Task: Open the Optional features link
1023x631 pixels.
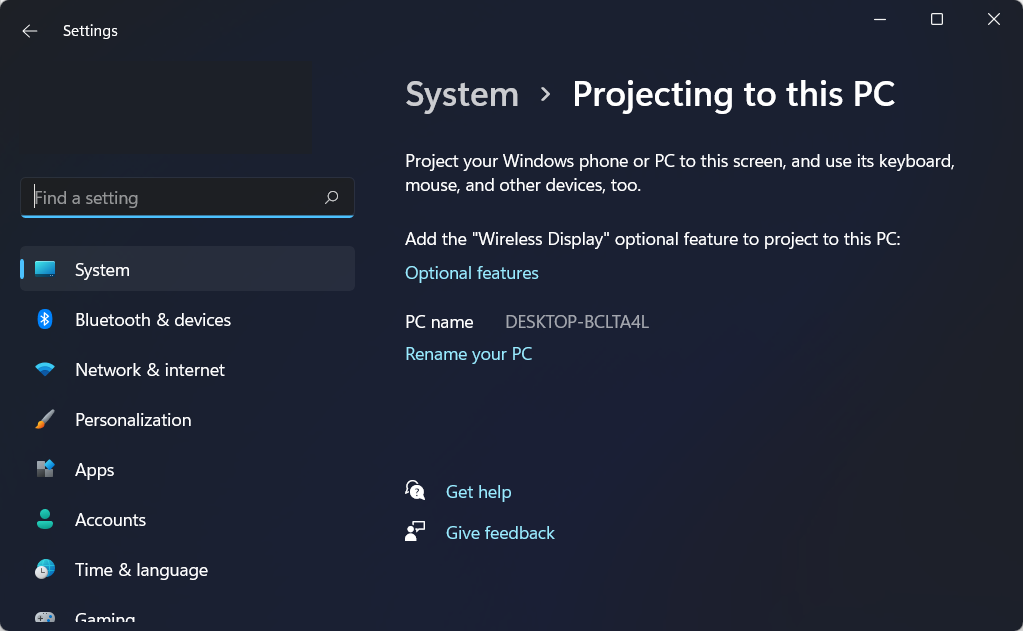Action: [x=472, y=273]
